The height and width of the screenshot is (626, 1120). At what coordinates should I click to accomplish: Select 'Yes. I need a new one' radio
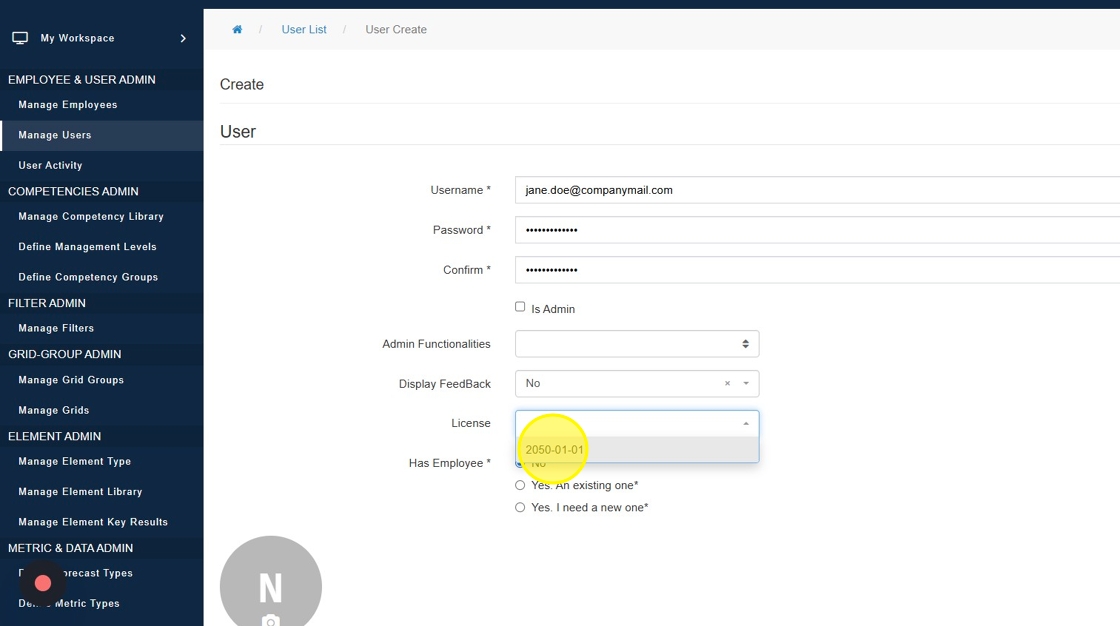coord(520,508)
